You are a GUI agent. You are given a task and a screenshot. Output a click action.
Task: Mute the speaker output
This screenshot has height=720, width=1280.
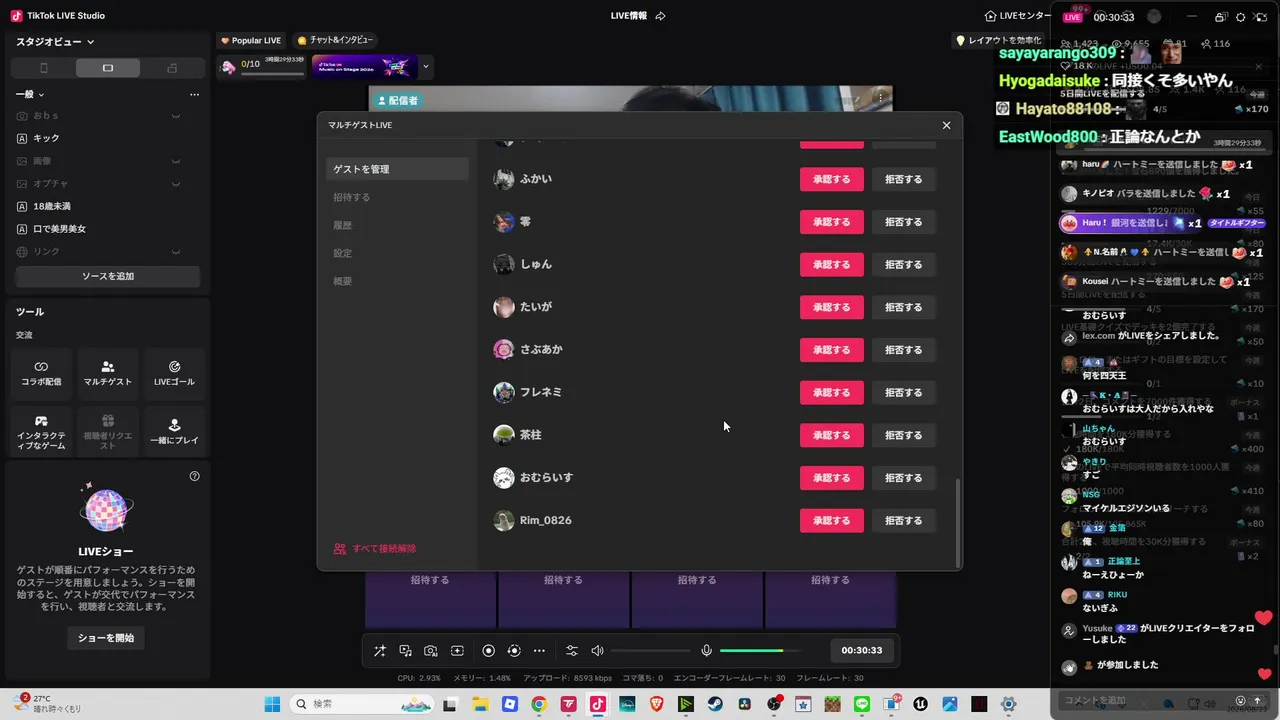point(597,651)
